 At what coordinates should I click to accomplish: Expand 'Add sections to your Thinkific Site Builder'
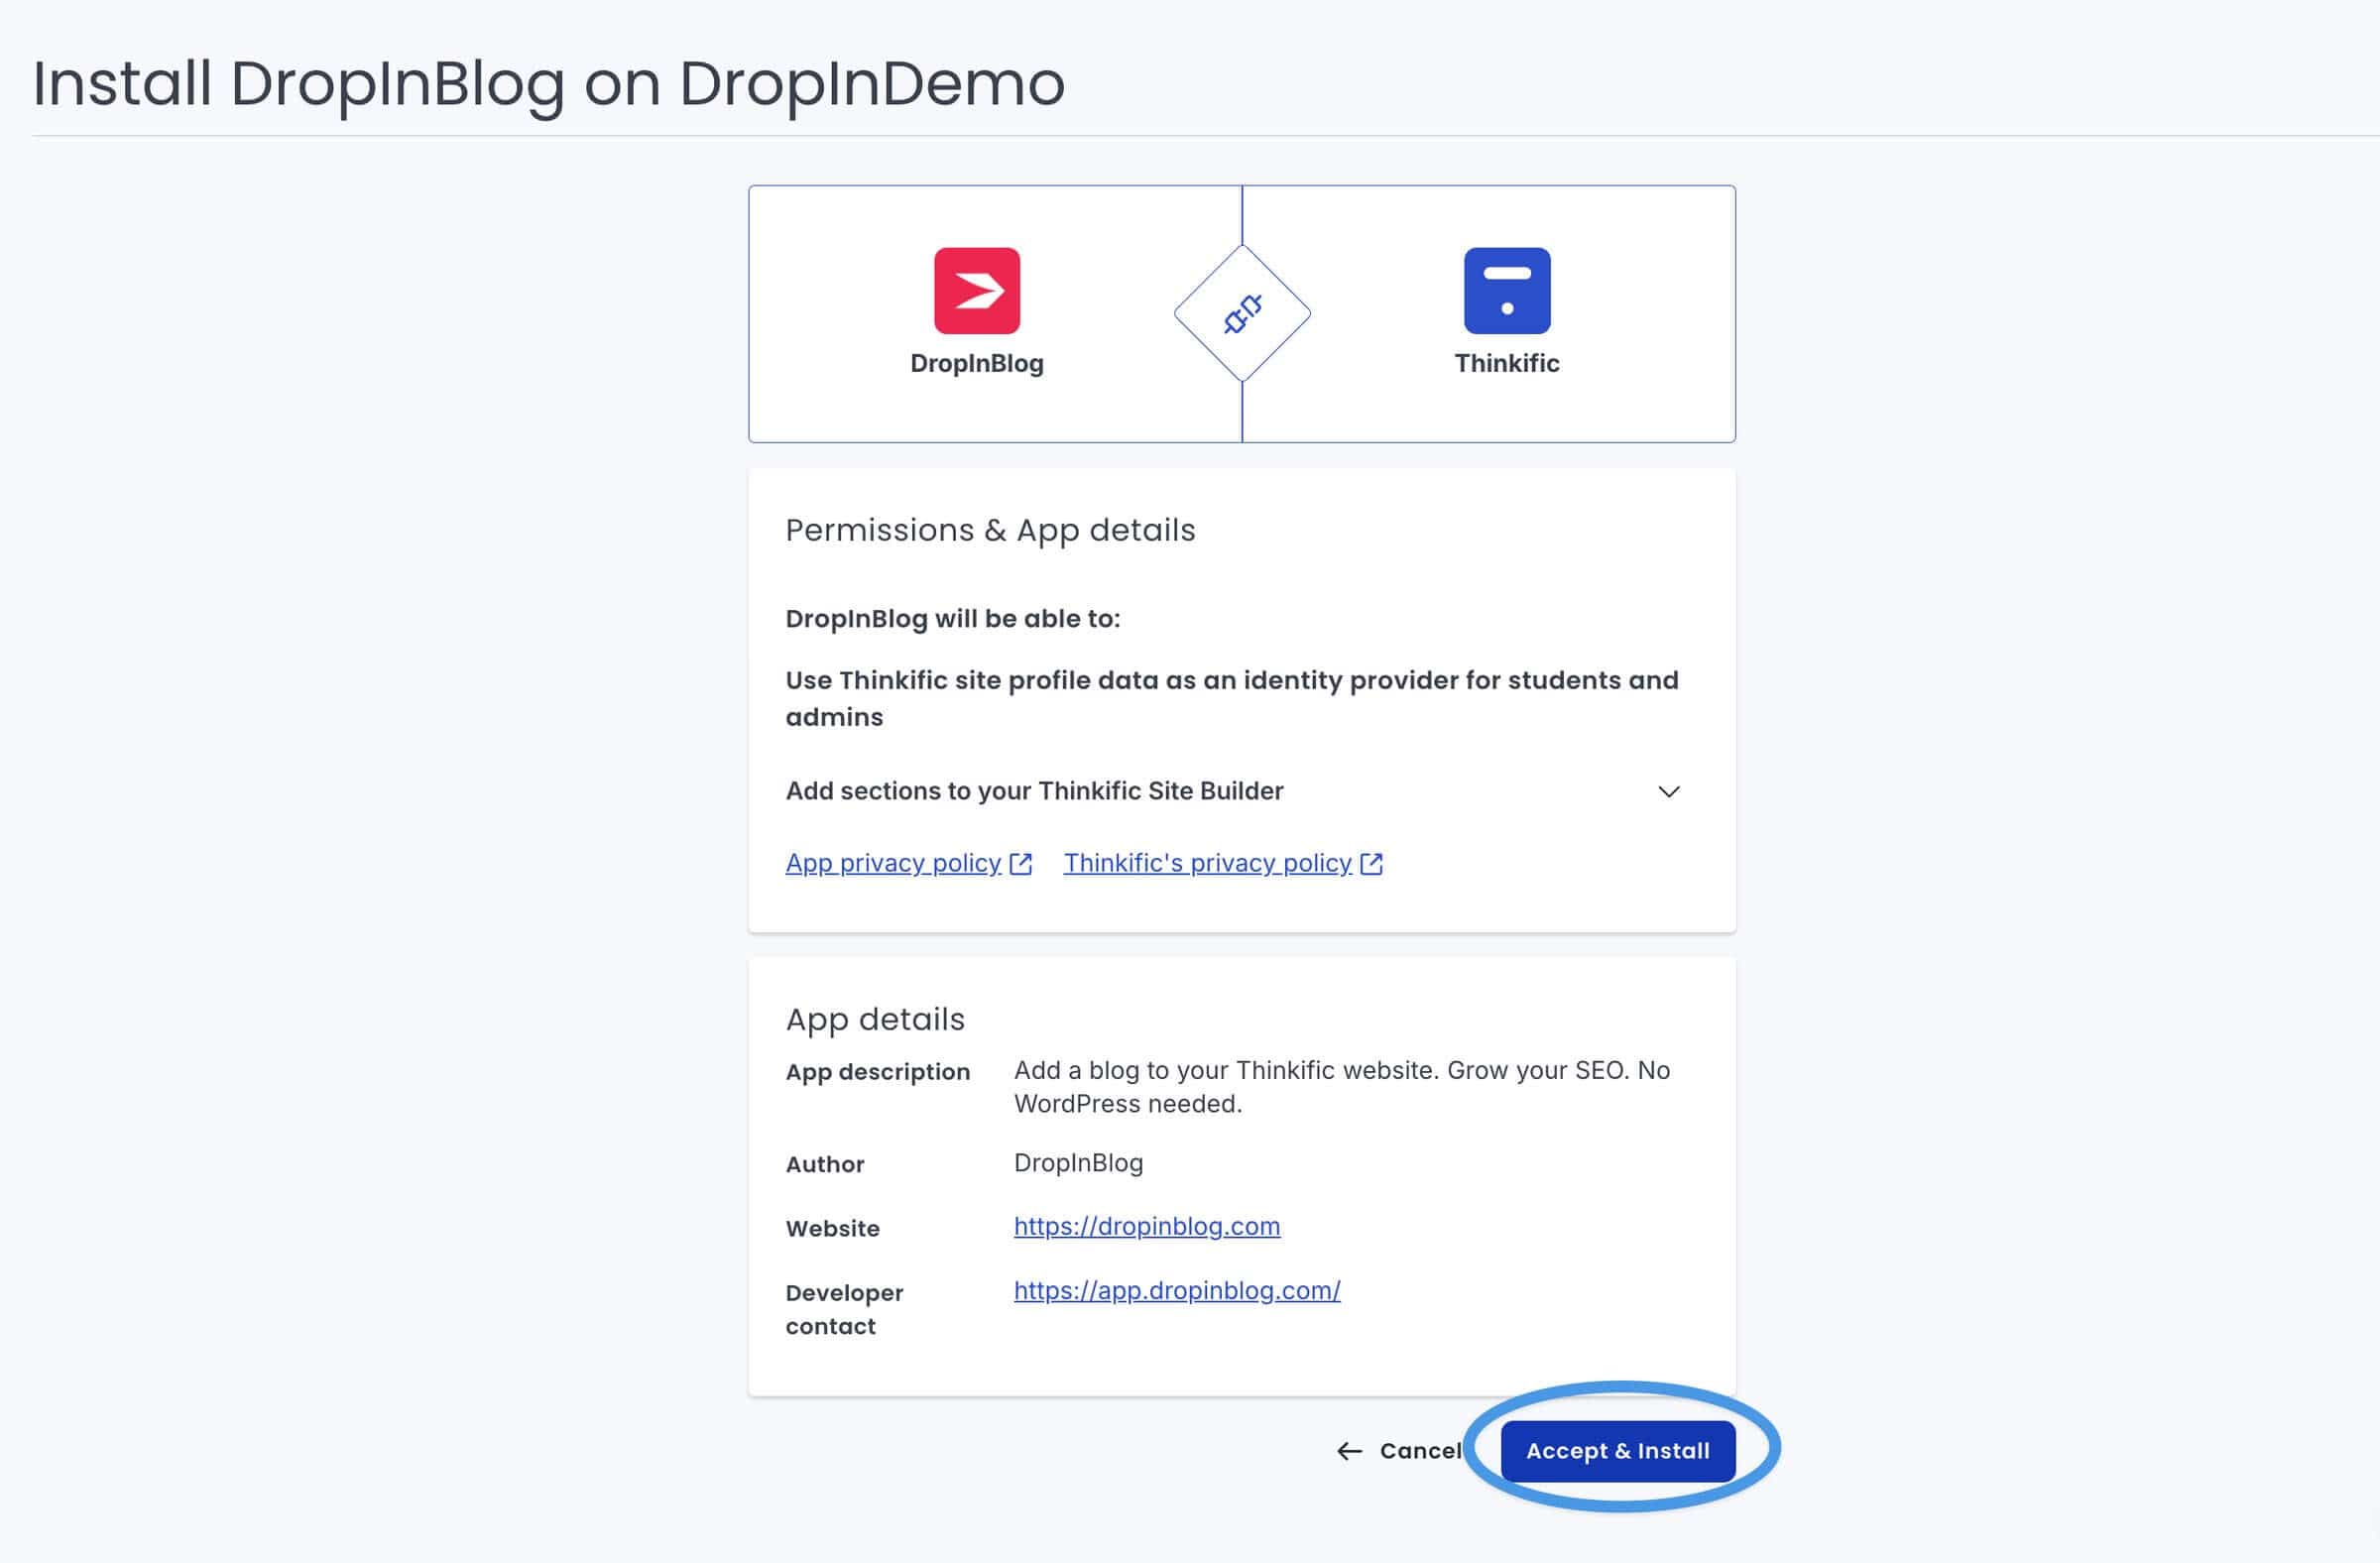coord(1241,791)
